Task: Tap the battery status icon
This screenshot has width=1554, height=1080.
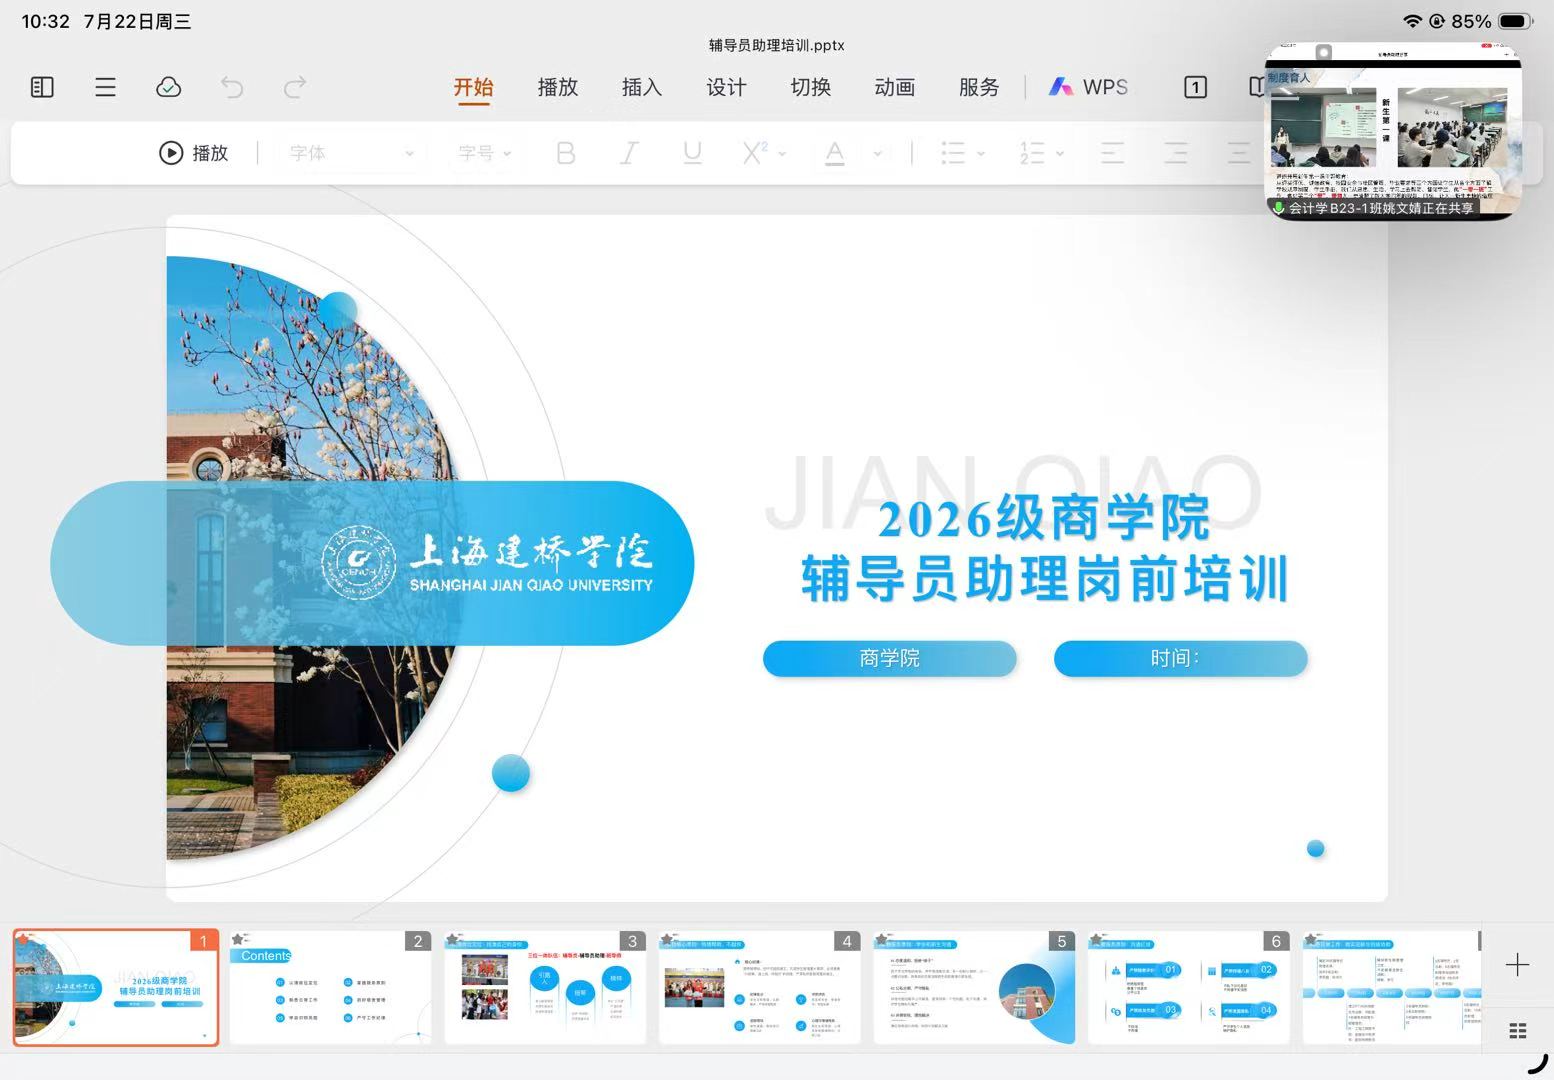Action: click(1516, 21)
